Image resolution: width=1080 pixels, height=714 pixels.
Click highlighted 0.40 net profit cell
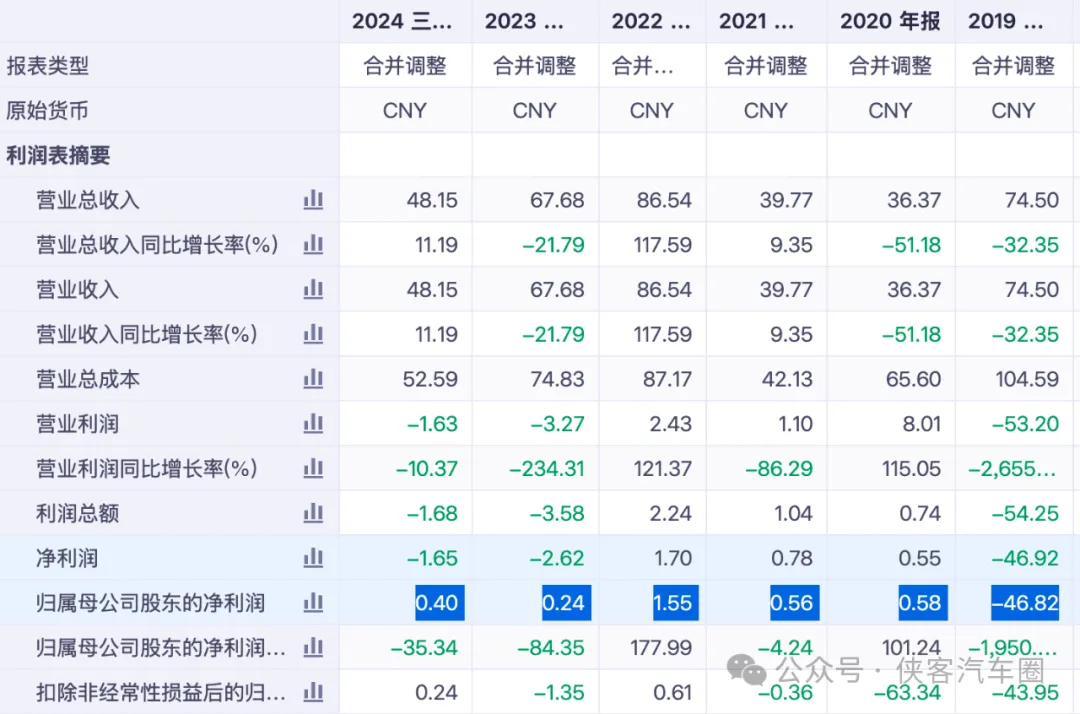[436, 603]
